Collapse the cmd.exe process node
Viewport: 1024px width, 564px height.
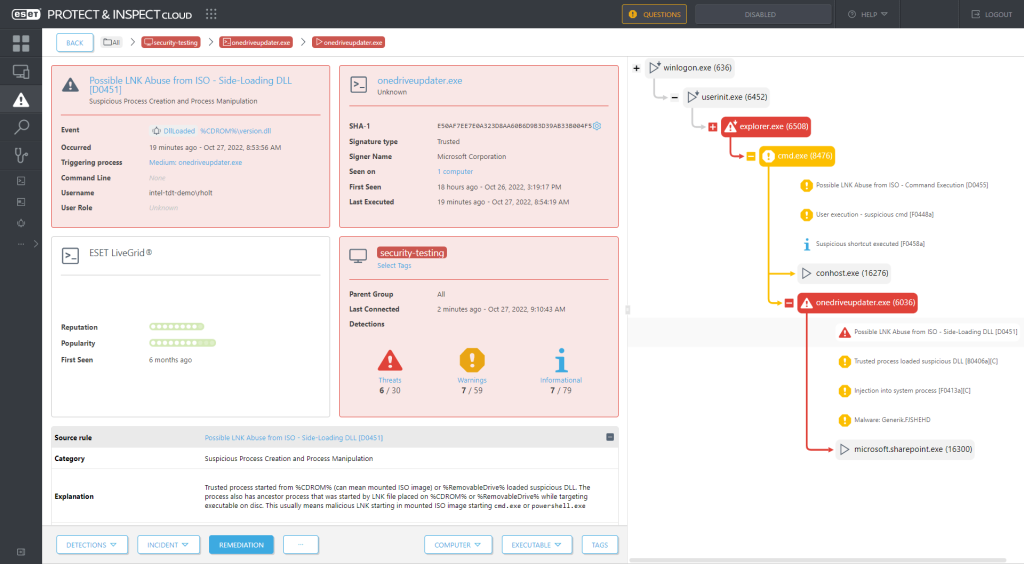click(750, 156)
